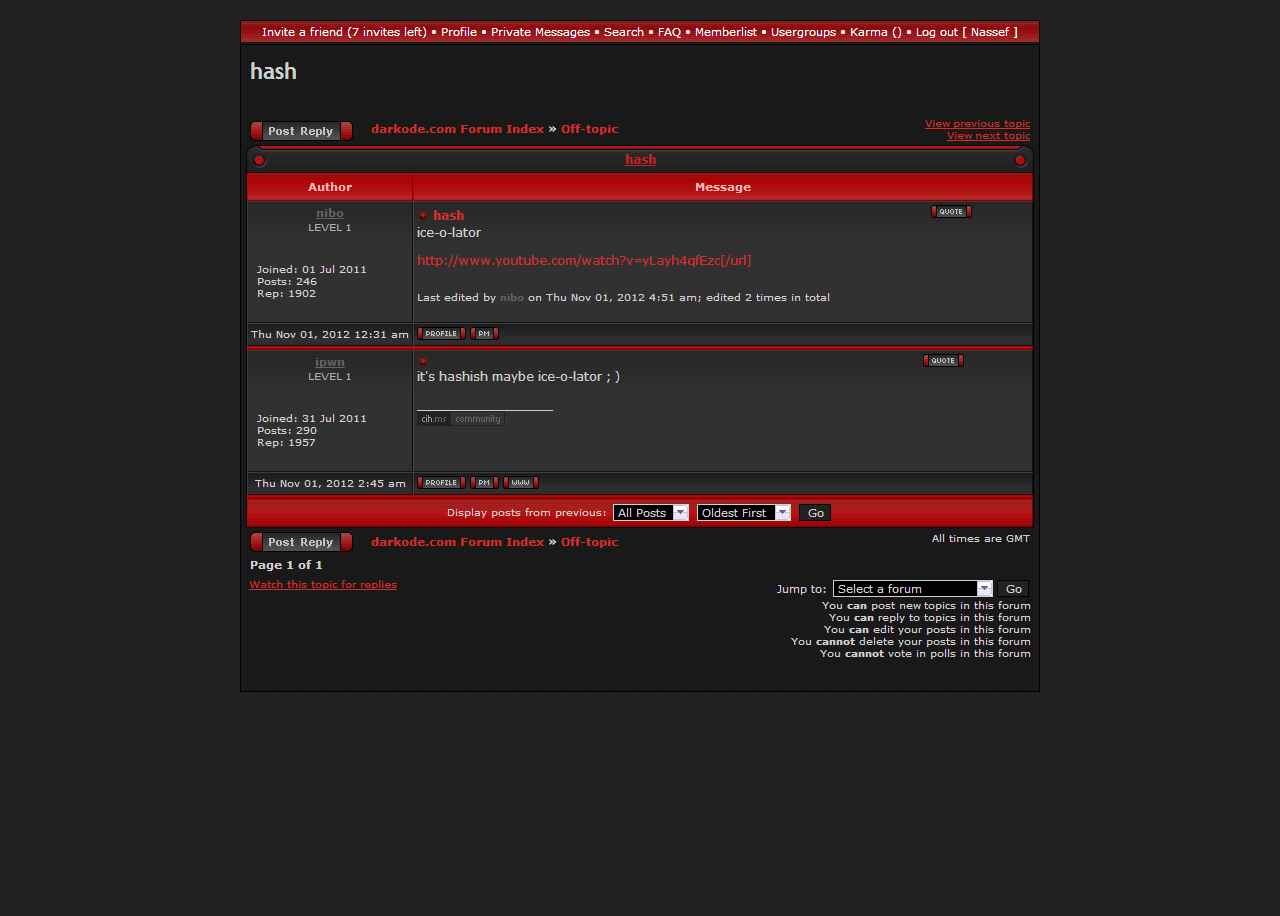The image size is (1280, 916).
Task: Send PM to nibo via PM icon
Action: click(x=484, y=334)
